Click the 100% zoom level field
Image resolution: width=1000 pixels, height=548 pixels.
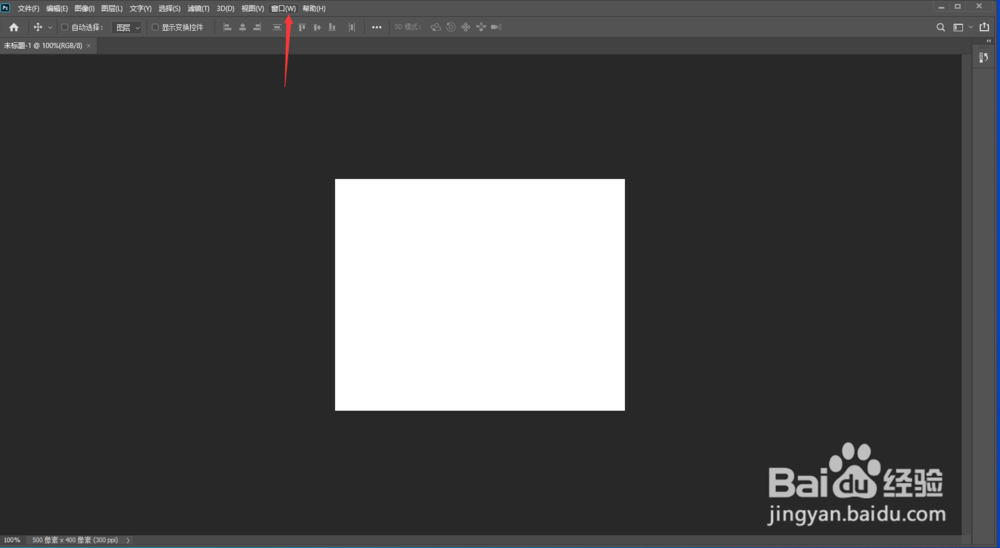(11, 540)
